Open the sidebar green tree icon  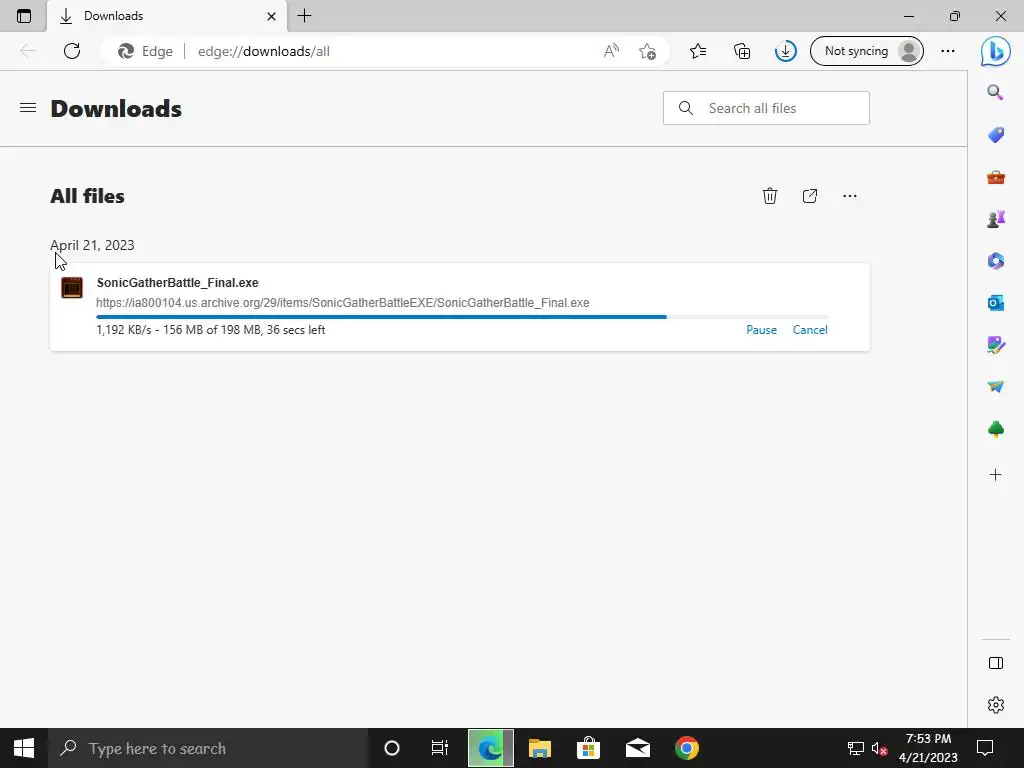pyautogui.click(x=995, y=429)
